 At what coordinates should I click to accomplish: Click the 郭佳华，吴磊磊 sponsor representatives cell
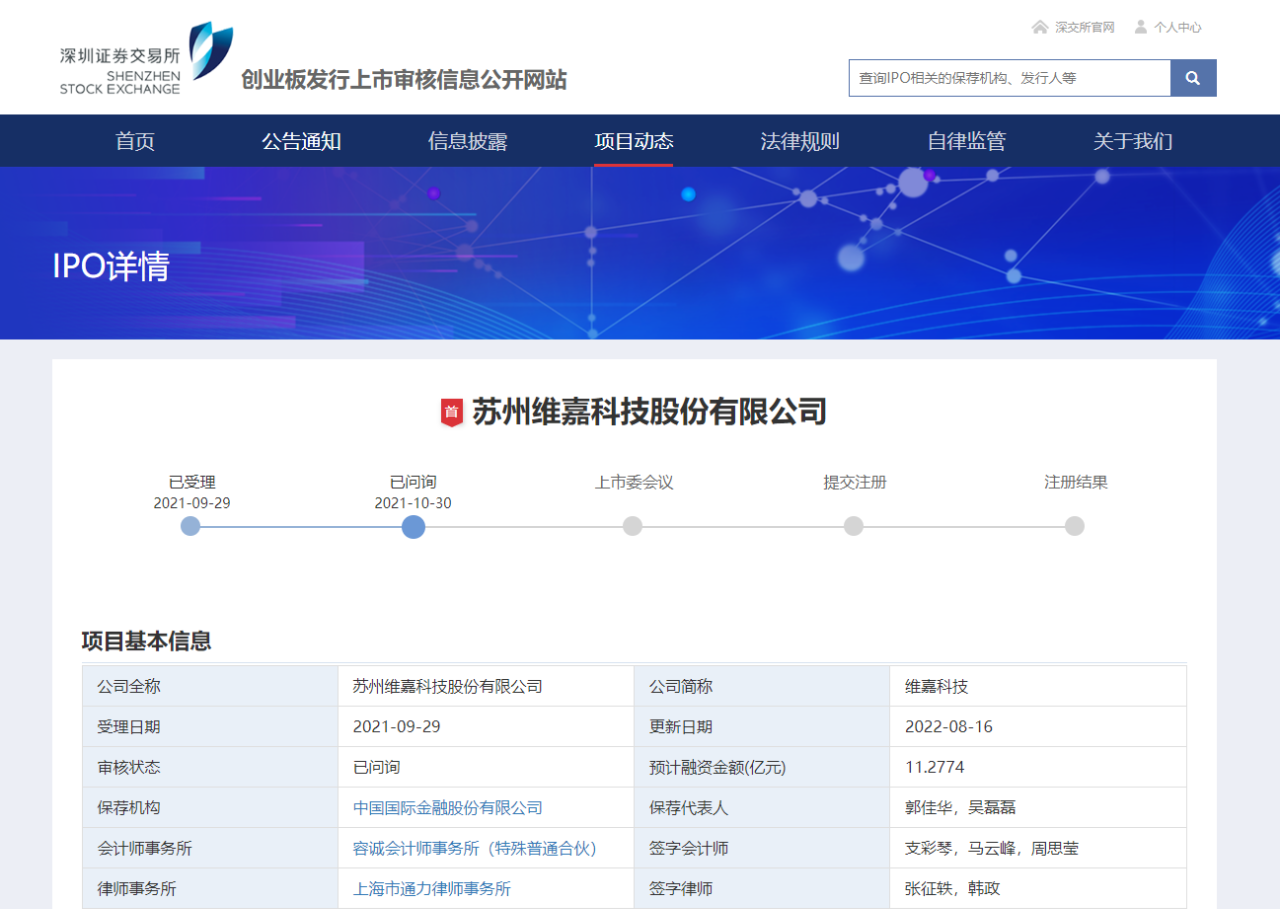[x=1038, y=808]
